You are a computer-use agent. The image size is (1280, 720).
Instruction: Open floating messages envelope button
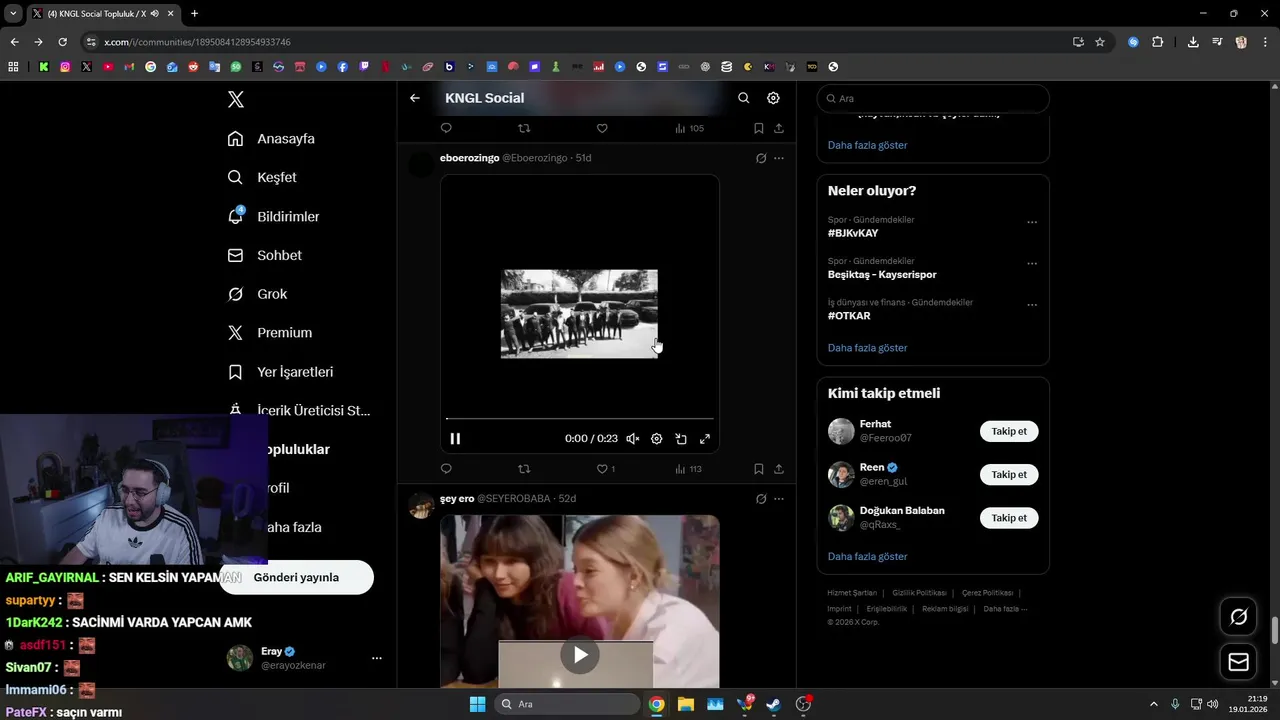coord(1239,662)
